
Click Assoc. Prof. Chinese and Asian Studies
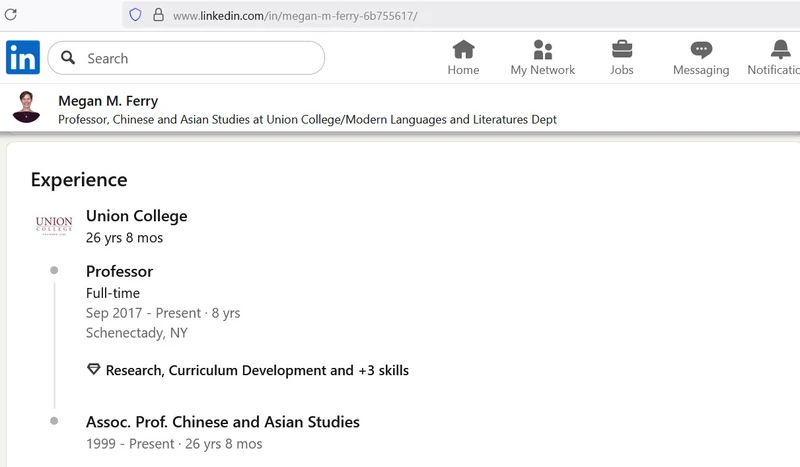(x=223, y=422)
